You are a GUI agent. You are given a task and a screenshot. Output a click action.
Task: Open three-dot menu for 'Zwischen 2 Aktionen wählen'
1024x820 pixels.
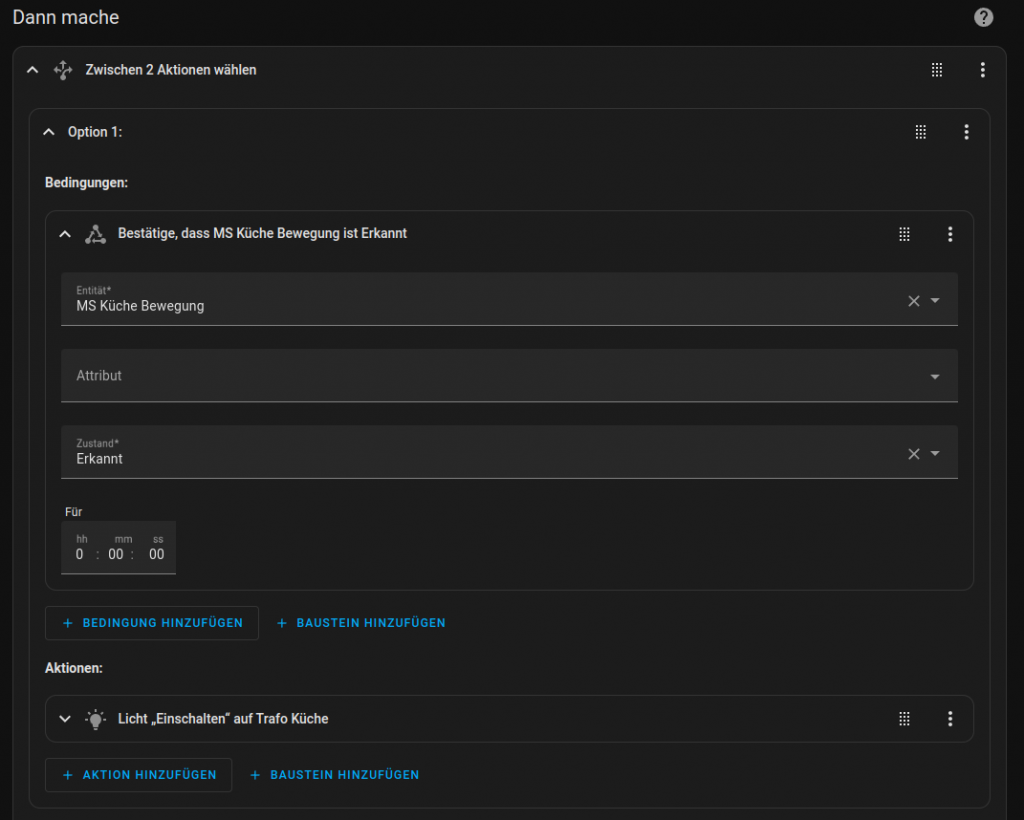point(982,70)
